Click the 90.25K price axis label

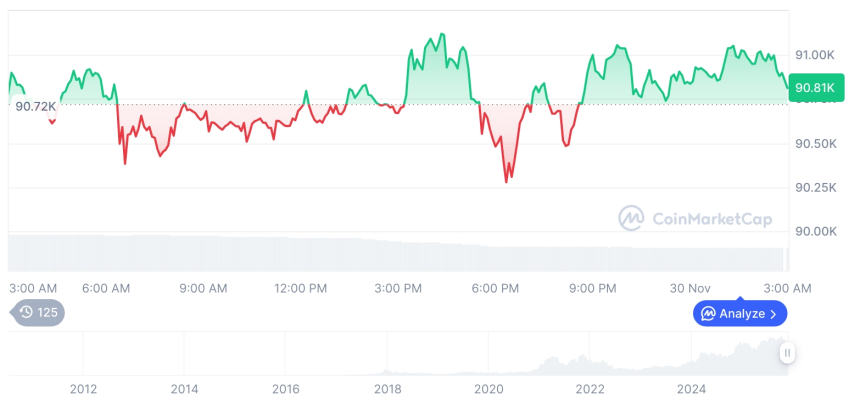(x=815, y=188)
